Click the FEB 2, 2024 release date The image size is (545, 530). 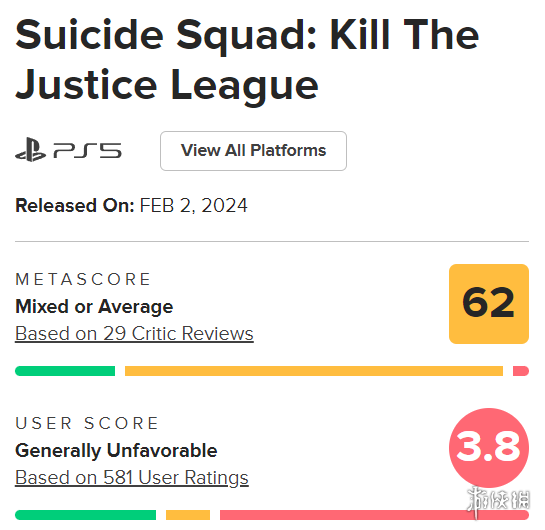194,205
